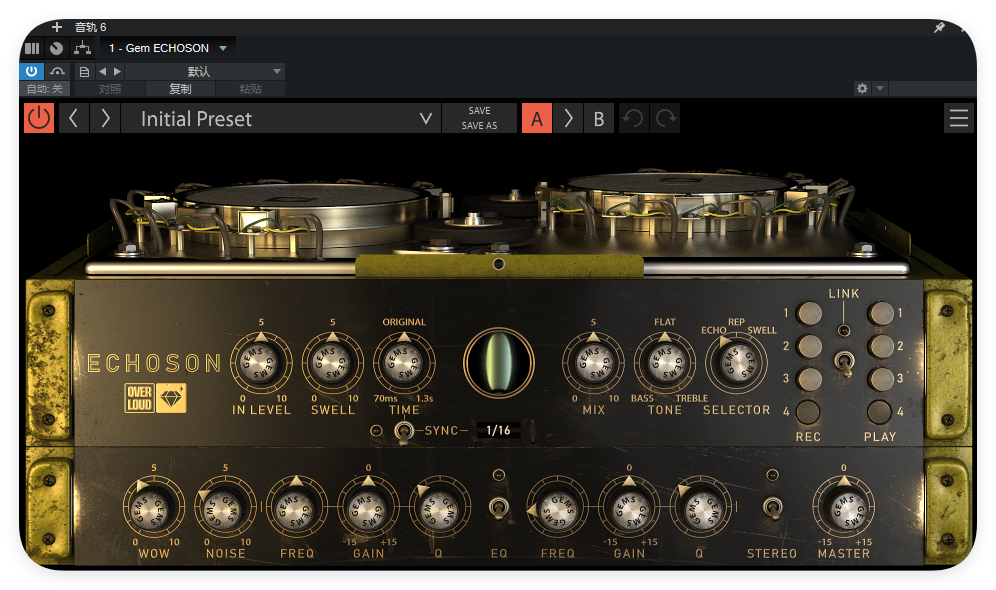Viewport: 996px width, 590px height.
Task: Click the NOISE knob
Action: (x=225, y=508)
